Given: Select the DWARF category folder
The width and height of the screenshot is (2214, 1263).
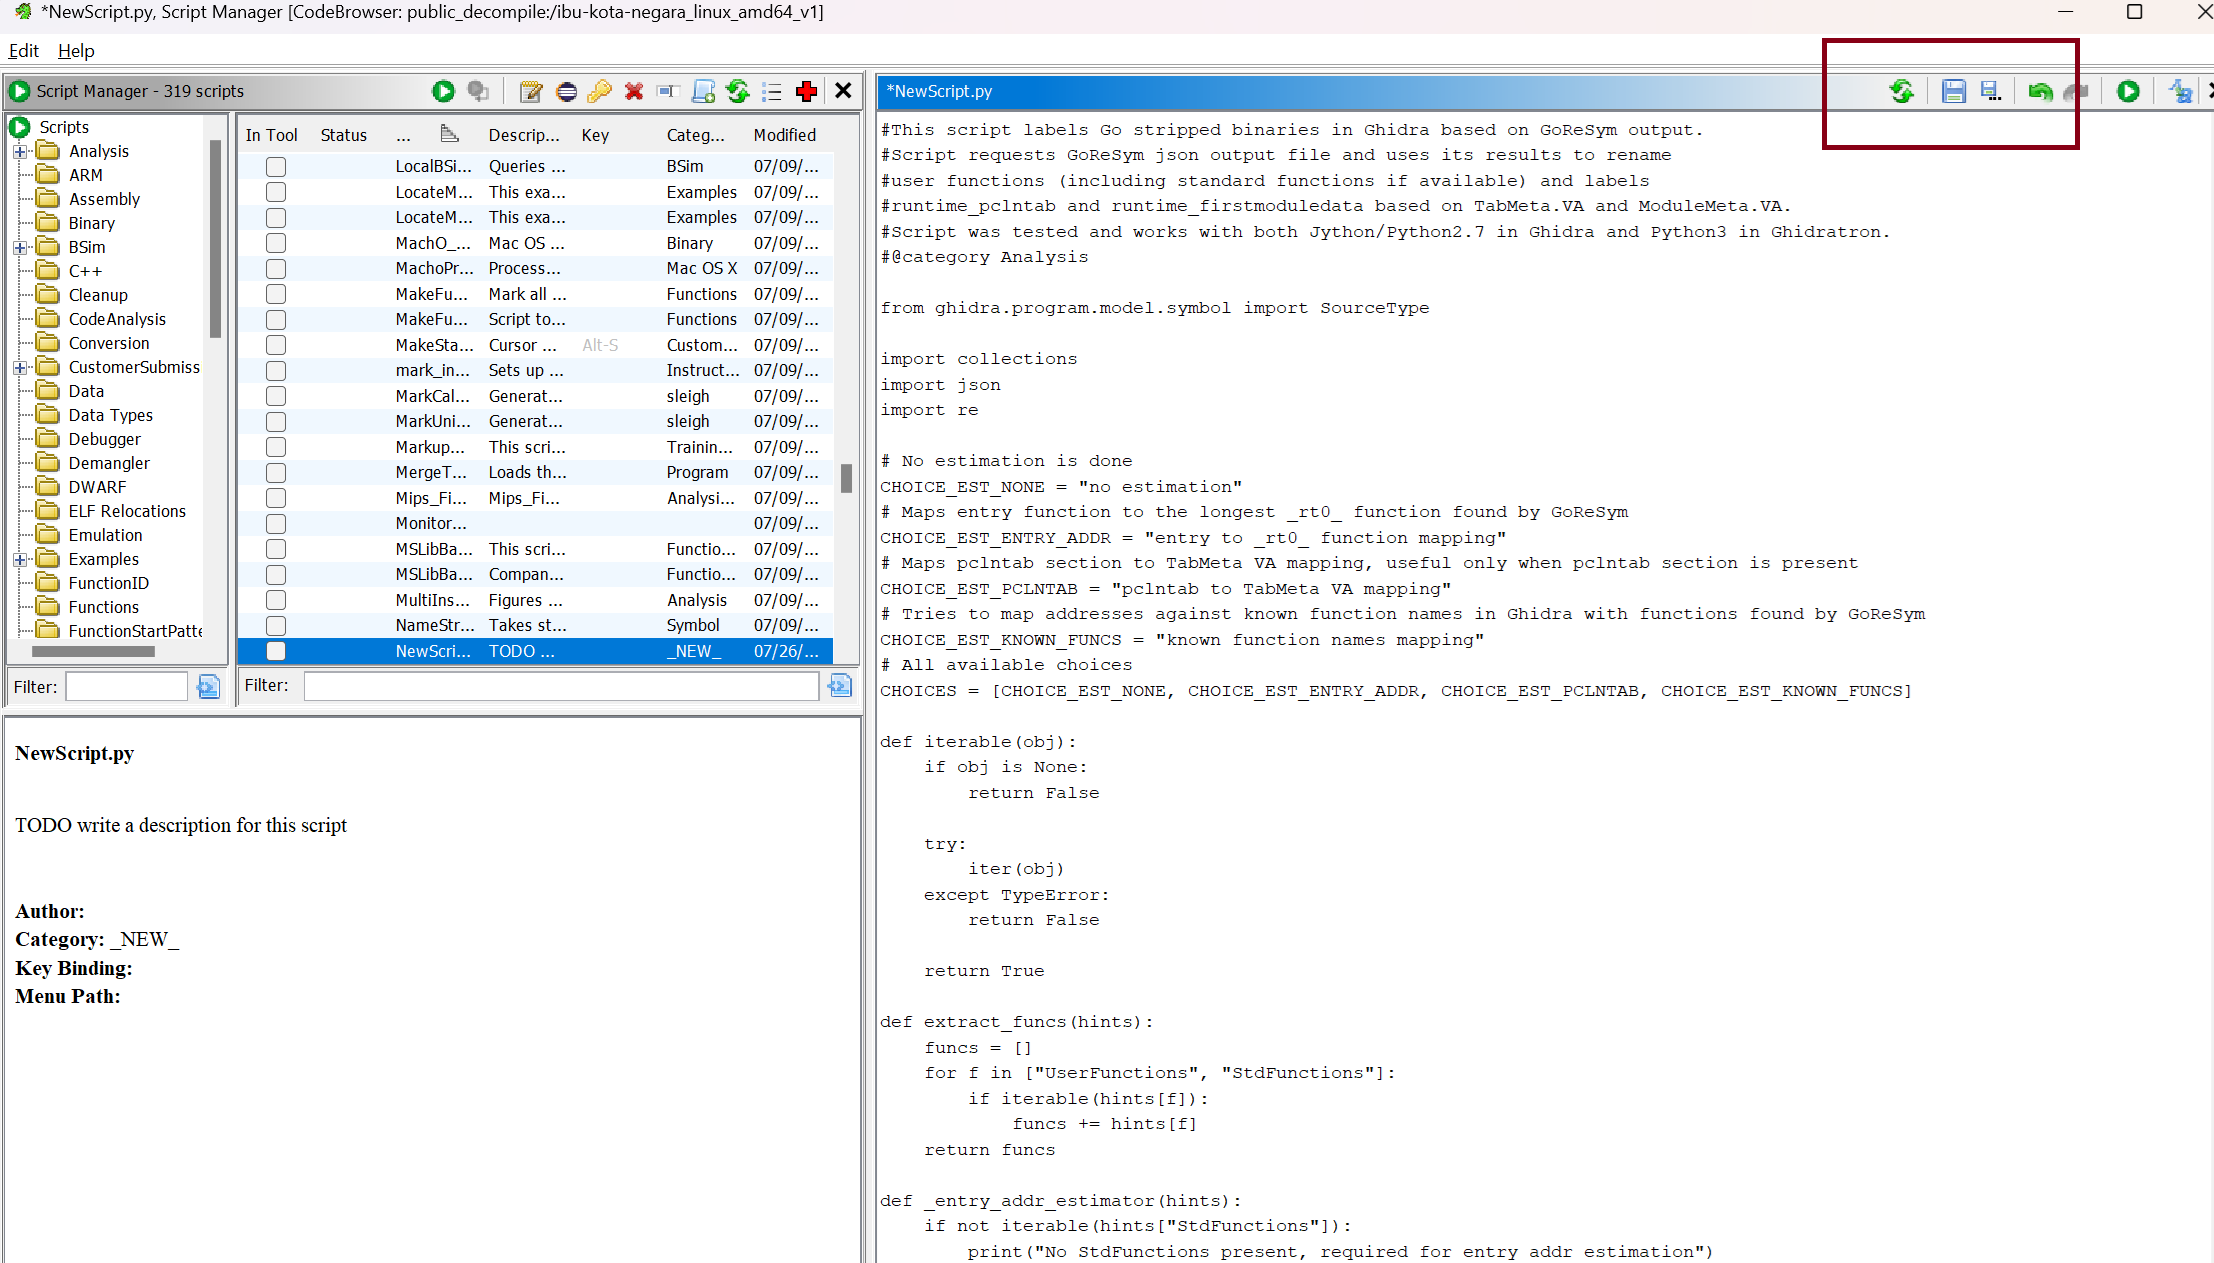Looking at the screenshot, I should click(97, 487).
